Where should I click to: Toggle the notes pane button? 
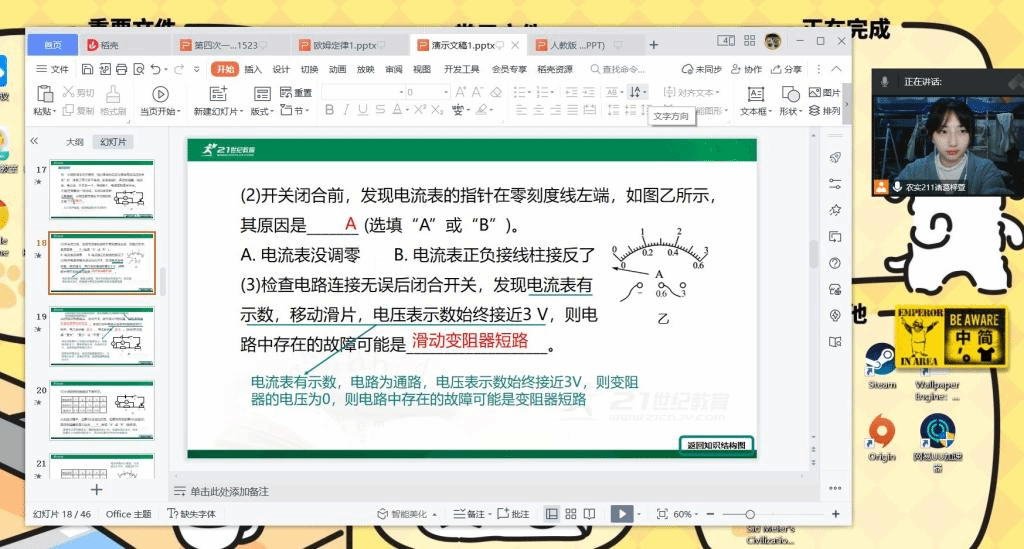475,514
